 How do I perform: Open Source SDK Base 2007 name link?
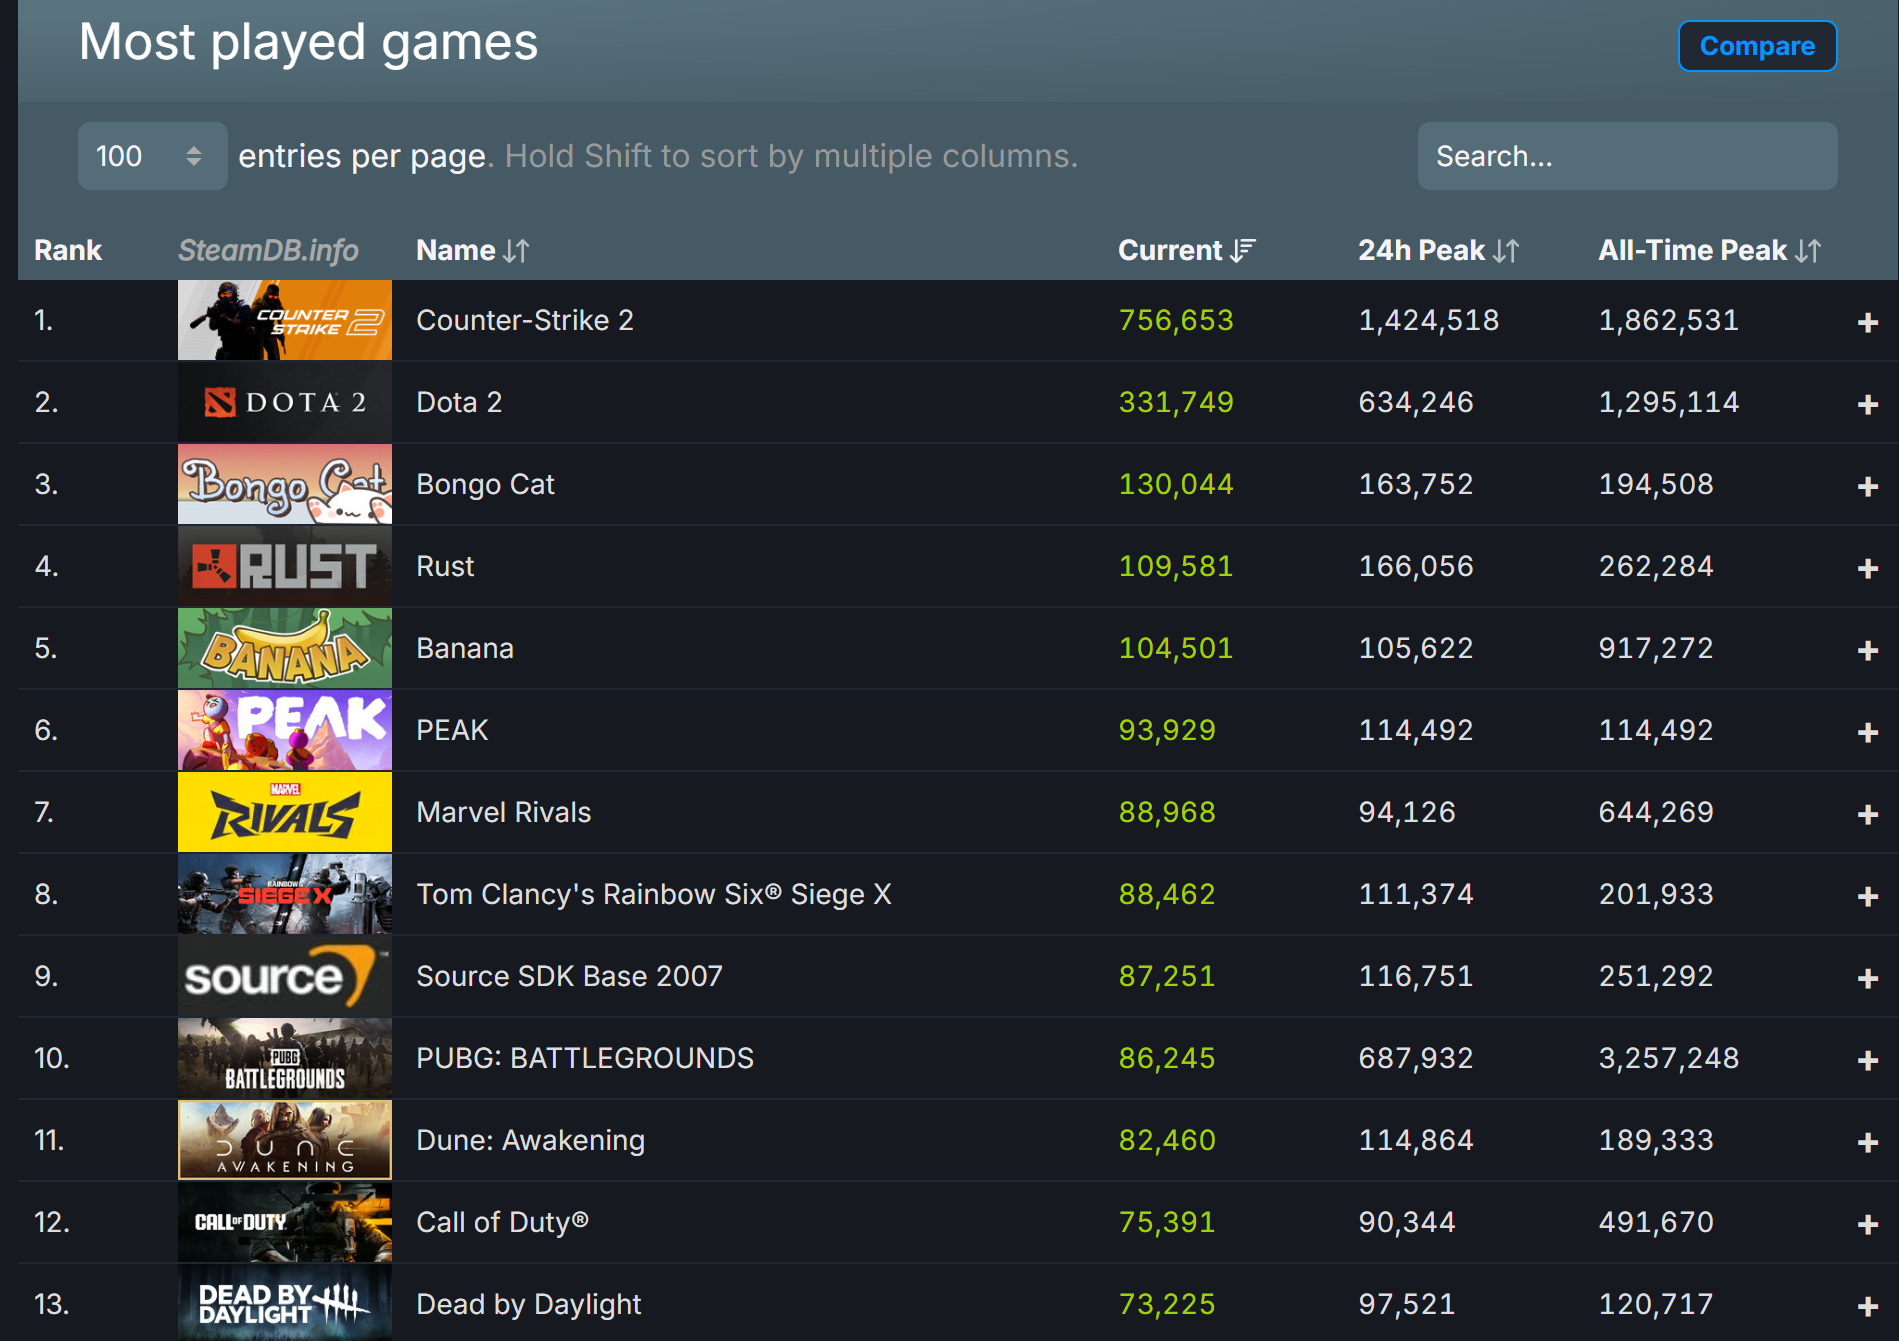(569, 976)
